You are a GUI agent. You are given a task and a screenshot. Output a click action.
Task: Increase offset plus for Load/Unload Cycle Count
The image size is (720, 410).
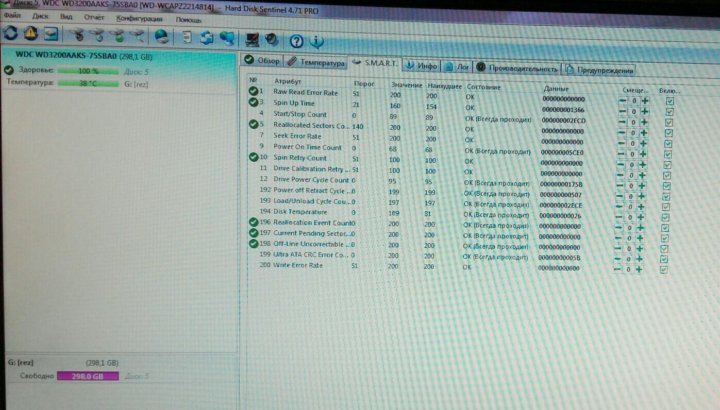point(641,207)
